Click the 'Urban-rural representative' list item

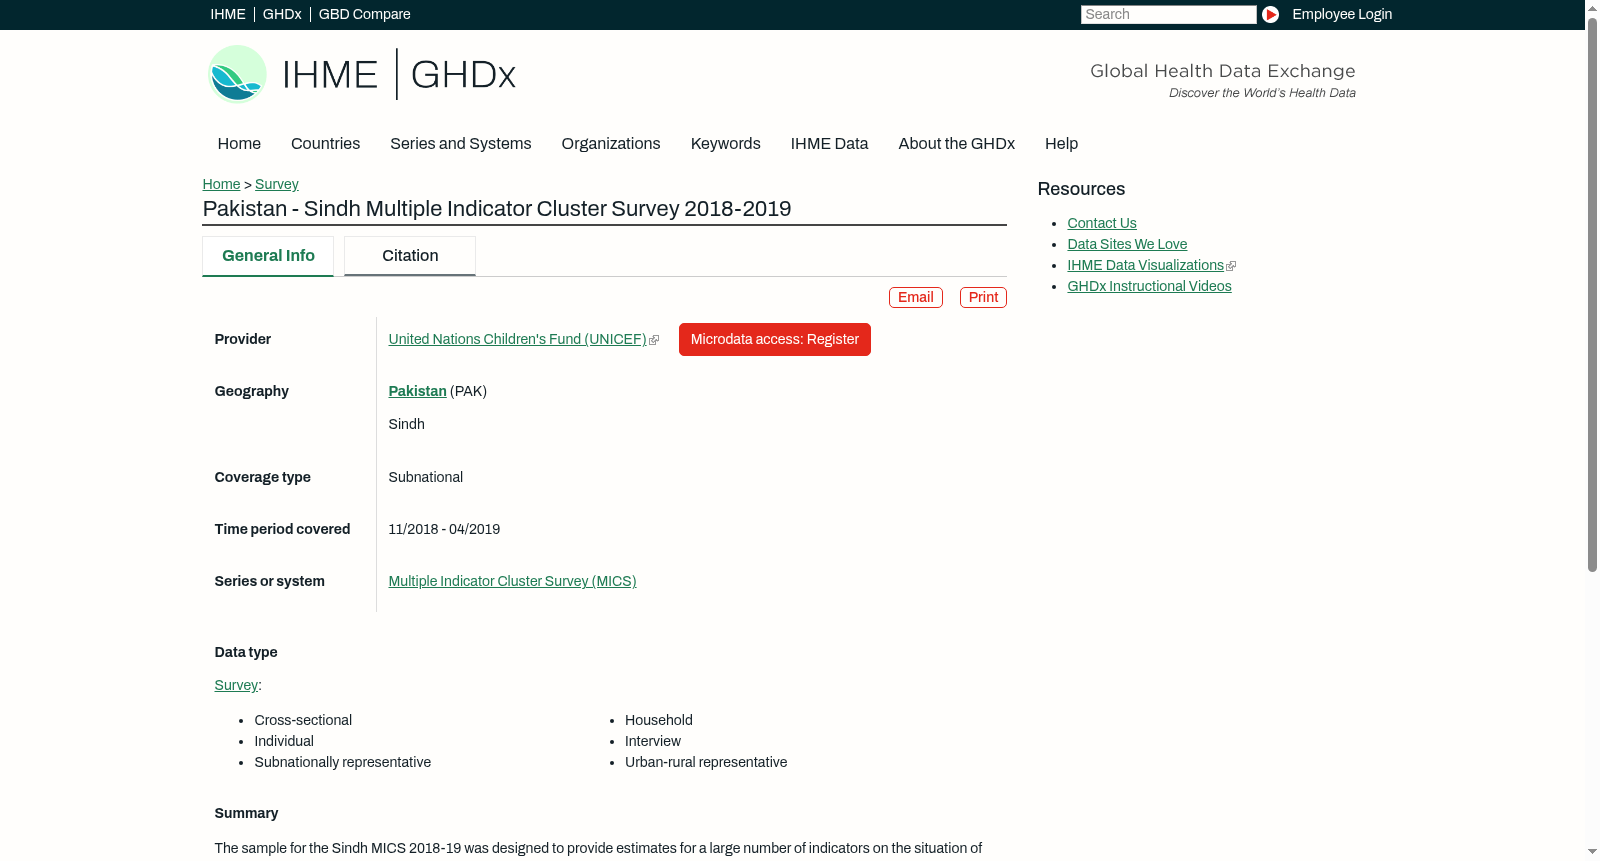(x=706, y=762)
